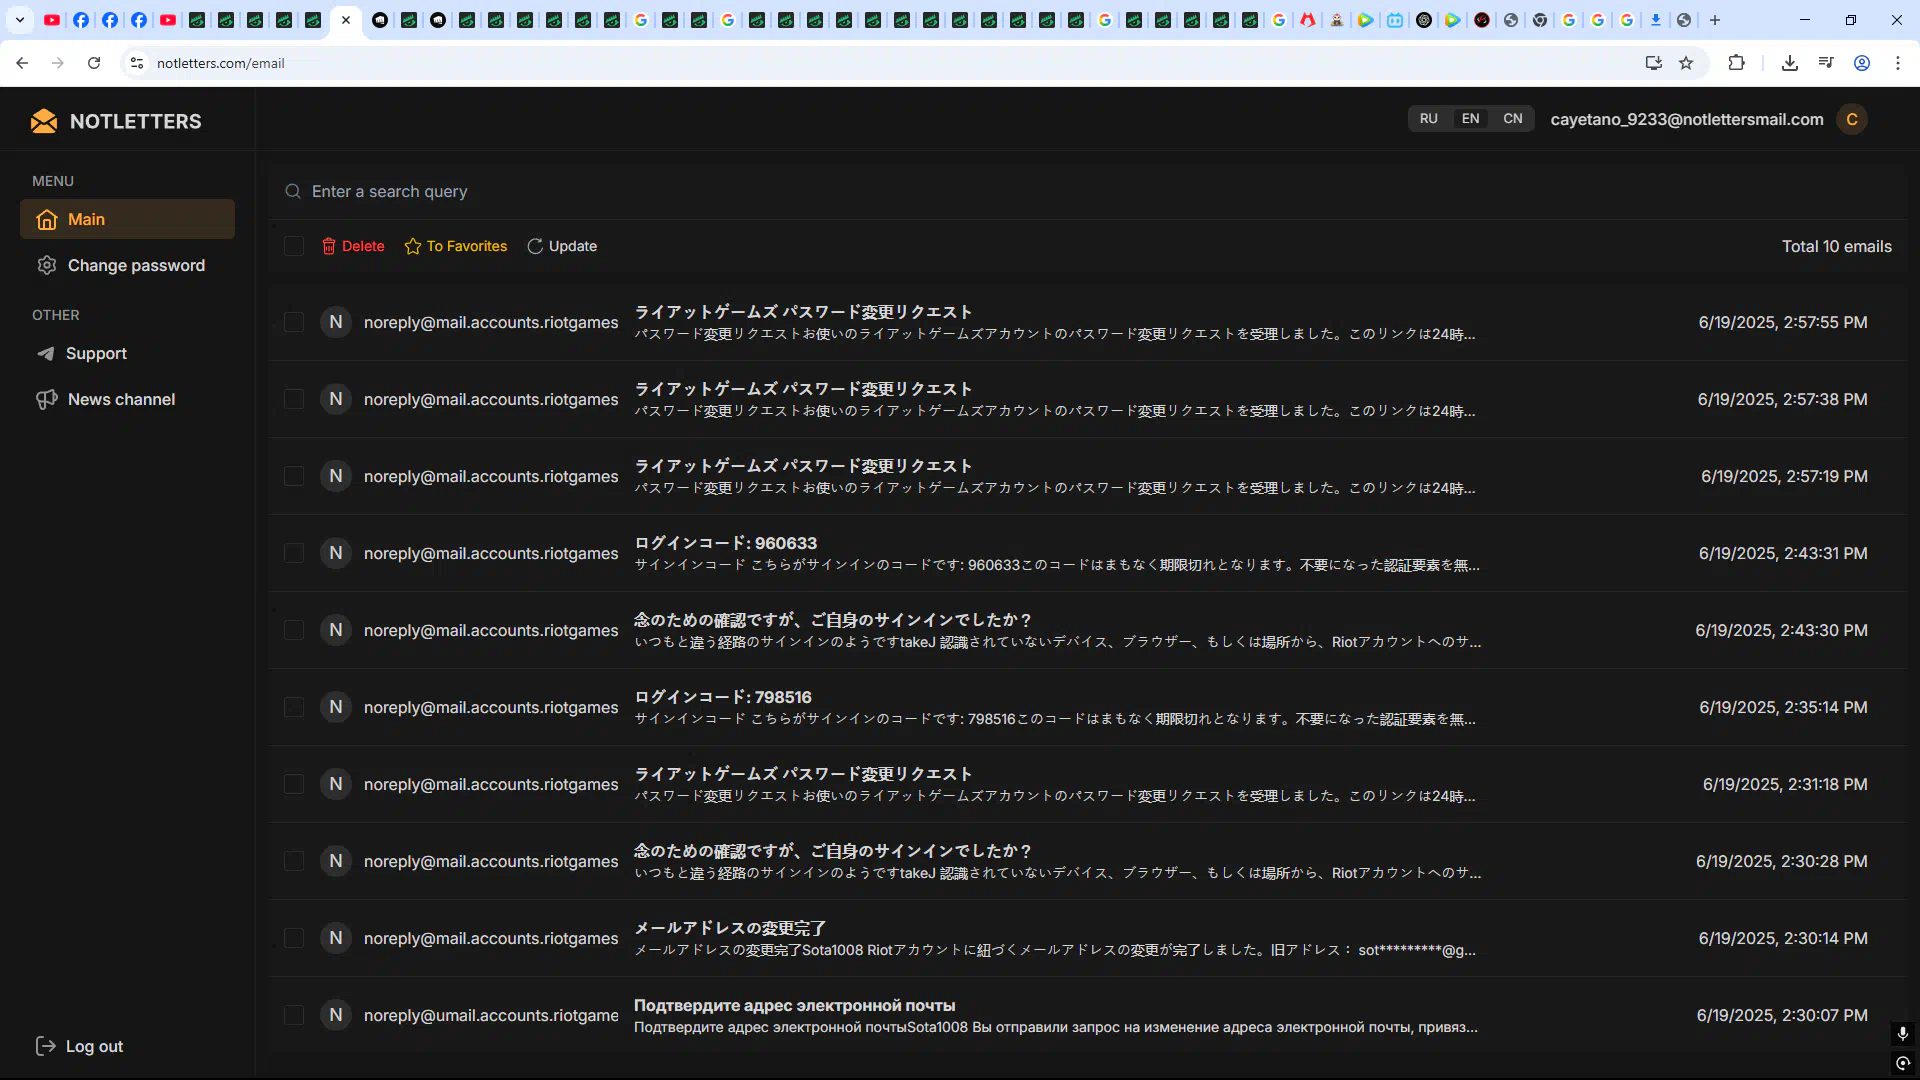1920x1080 pixels.
Task: Open the Main menu item
Action: click(127, 219)
